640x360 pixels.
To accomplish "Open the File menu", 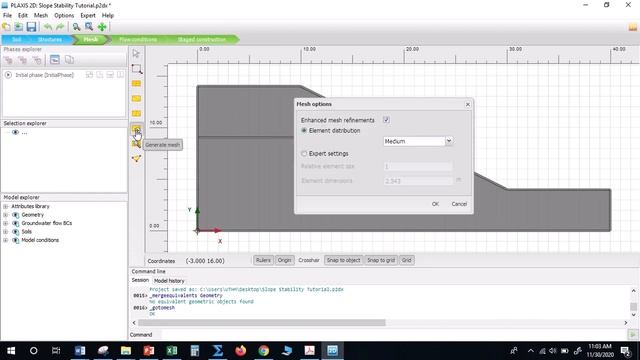I will 7,16.
